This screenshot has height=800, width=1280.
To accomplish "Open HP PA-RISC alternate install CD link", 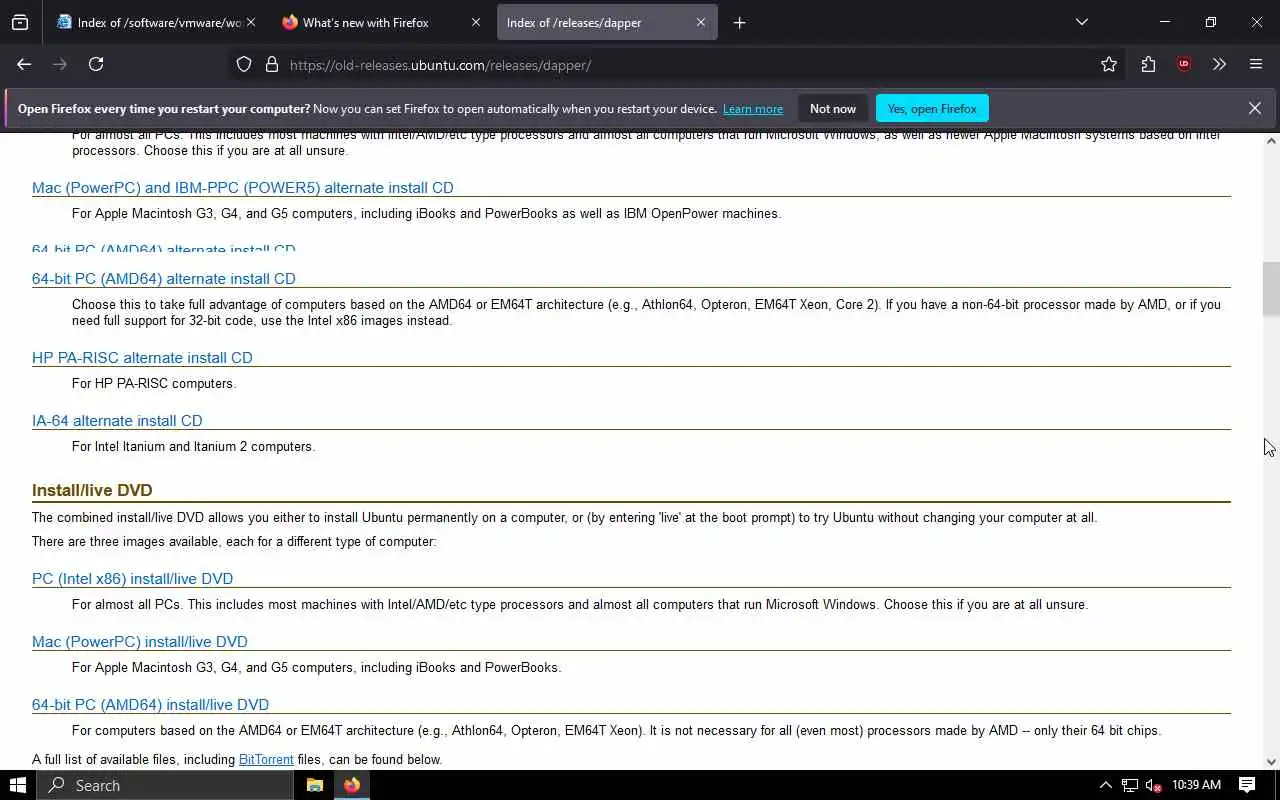I will click(x=142, y=358).
